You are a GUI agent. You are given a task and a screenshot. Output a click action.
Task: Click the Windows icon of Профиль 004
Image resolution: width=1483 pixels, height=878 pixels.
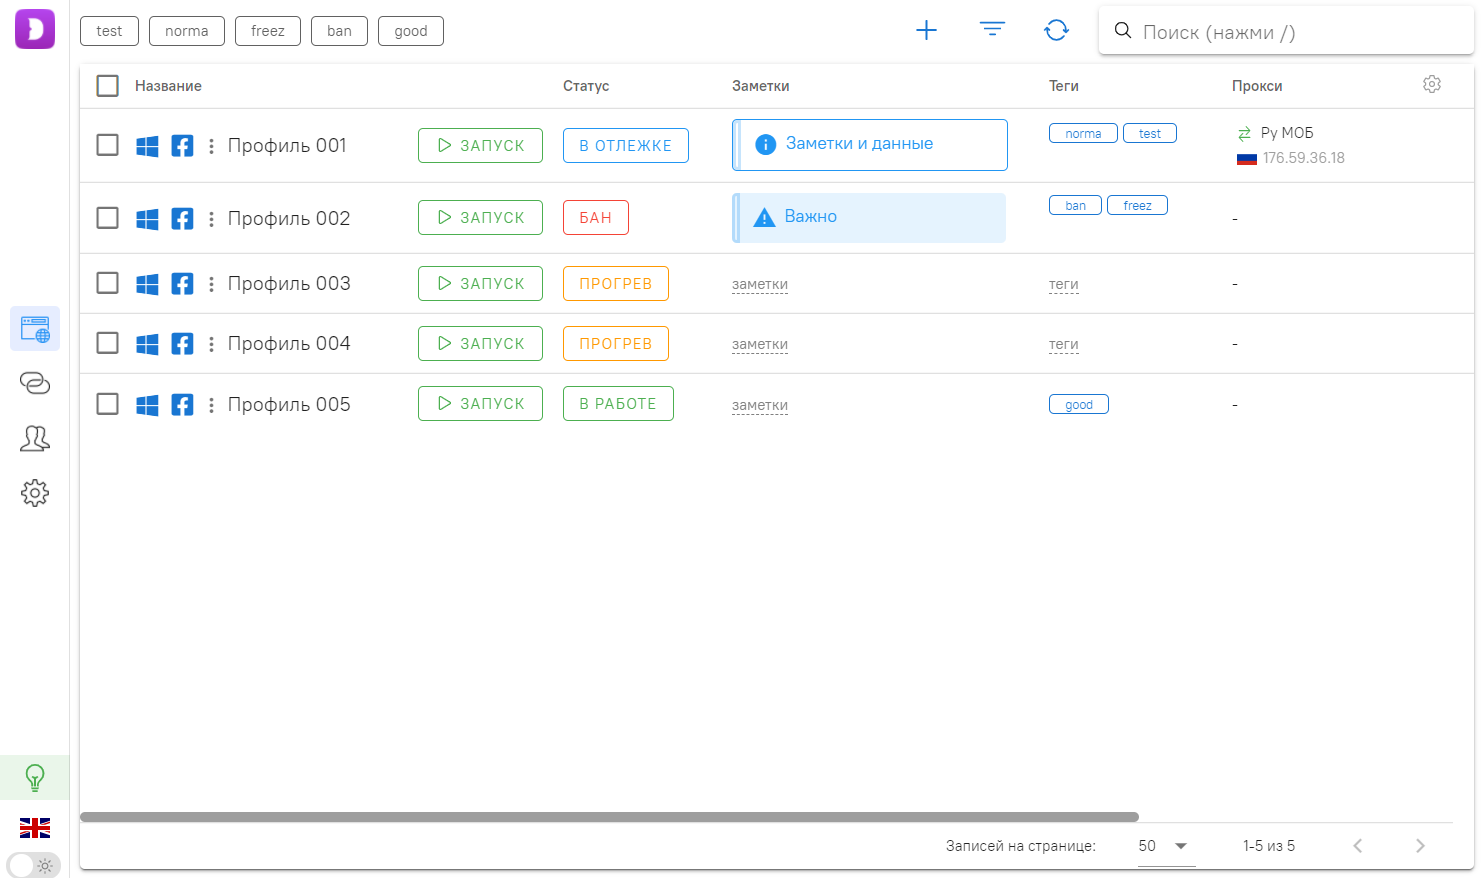(x=147, y=344)
